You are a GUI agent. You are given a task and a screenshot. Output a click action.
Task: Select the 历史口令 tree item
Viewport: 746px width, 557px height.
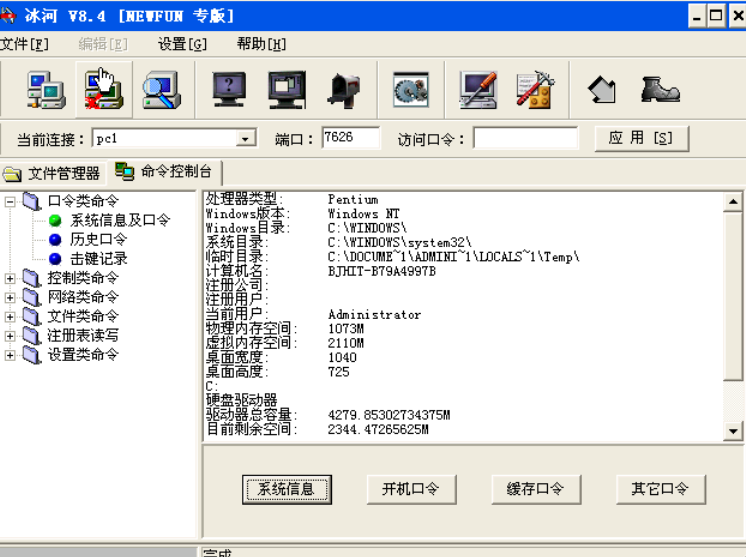(98, 239)
